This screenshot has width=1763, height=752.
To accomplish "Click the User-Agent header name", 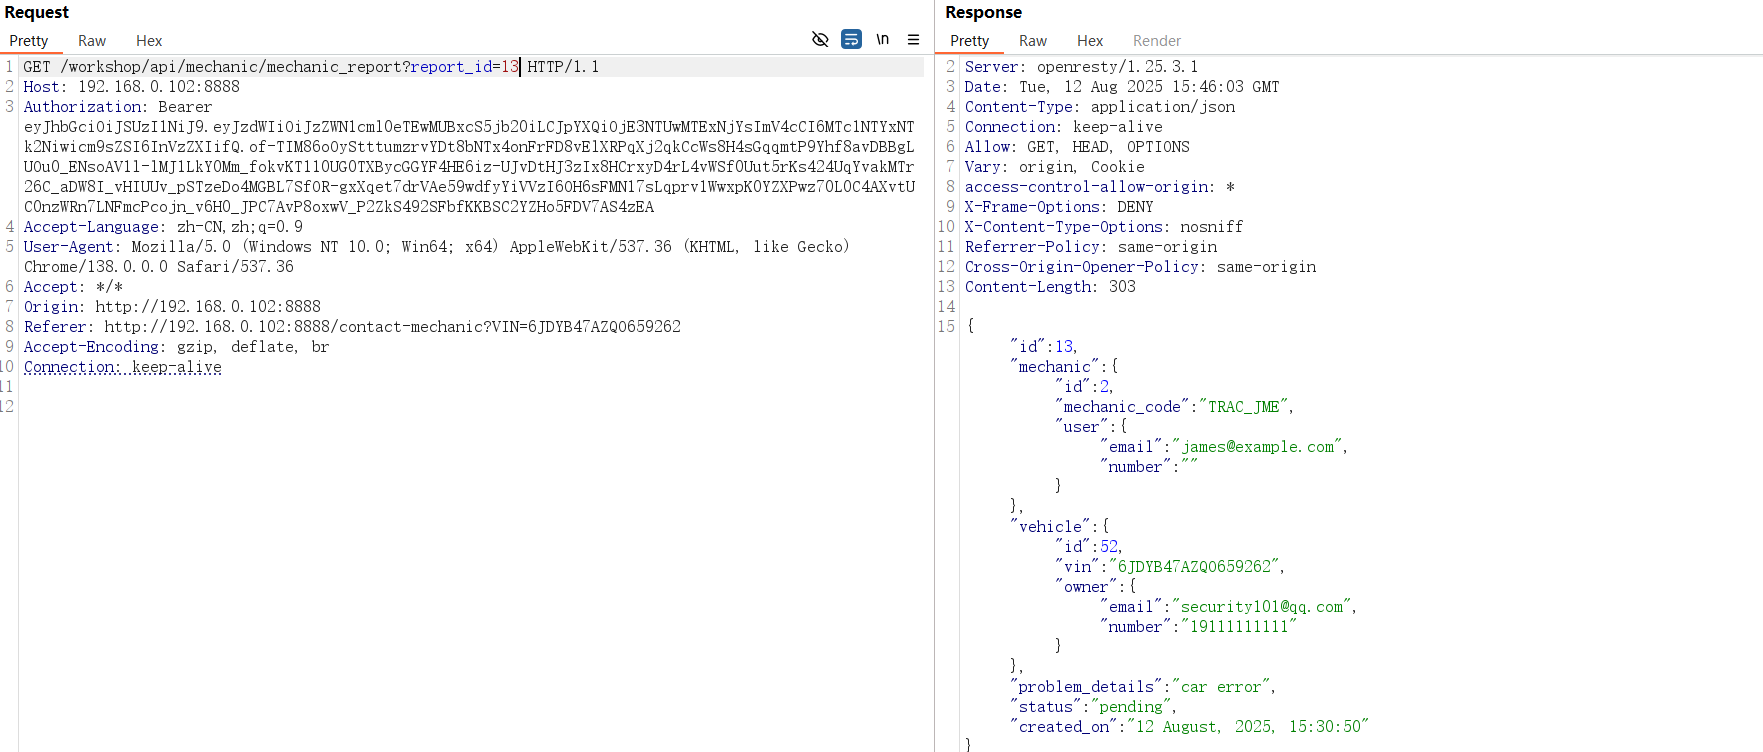I will pos(68,247).
